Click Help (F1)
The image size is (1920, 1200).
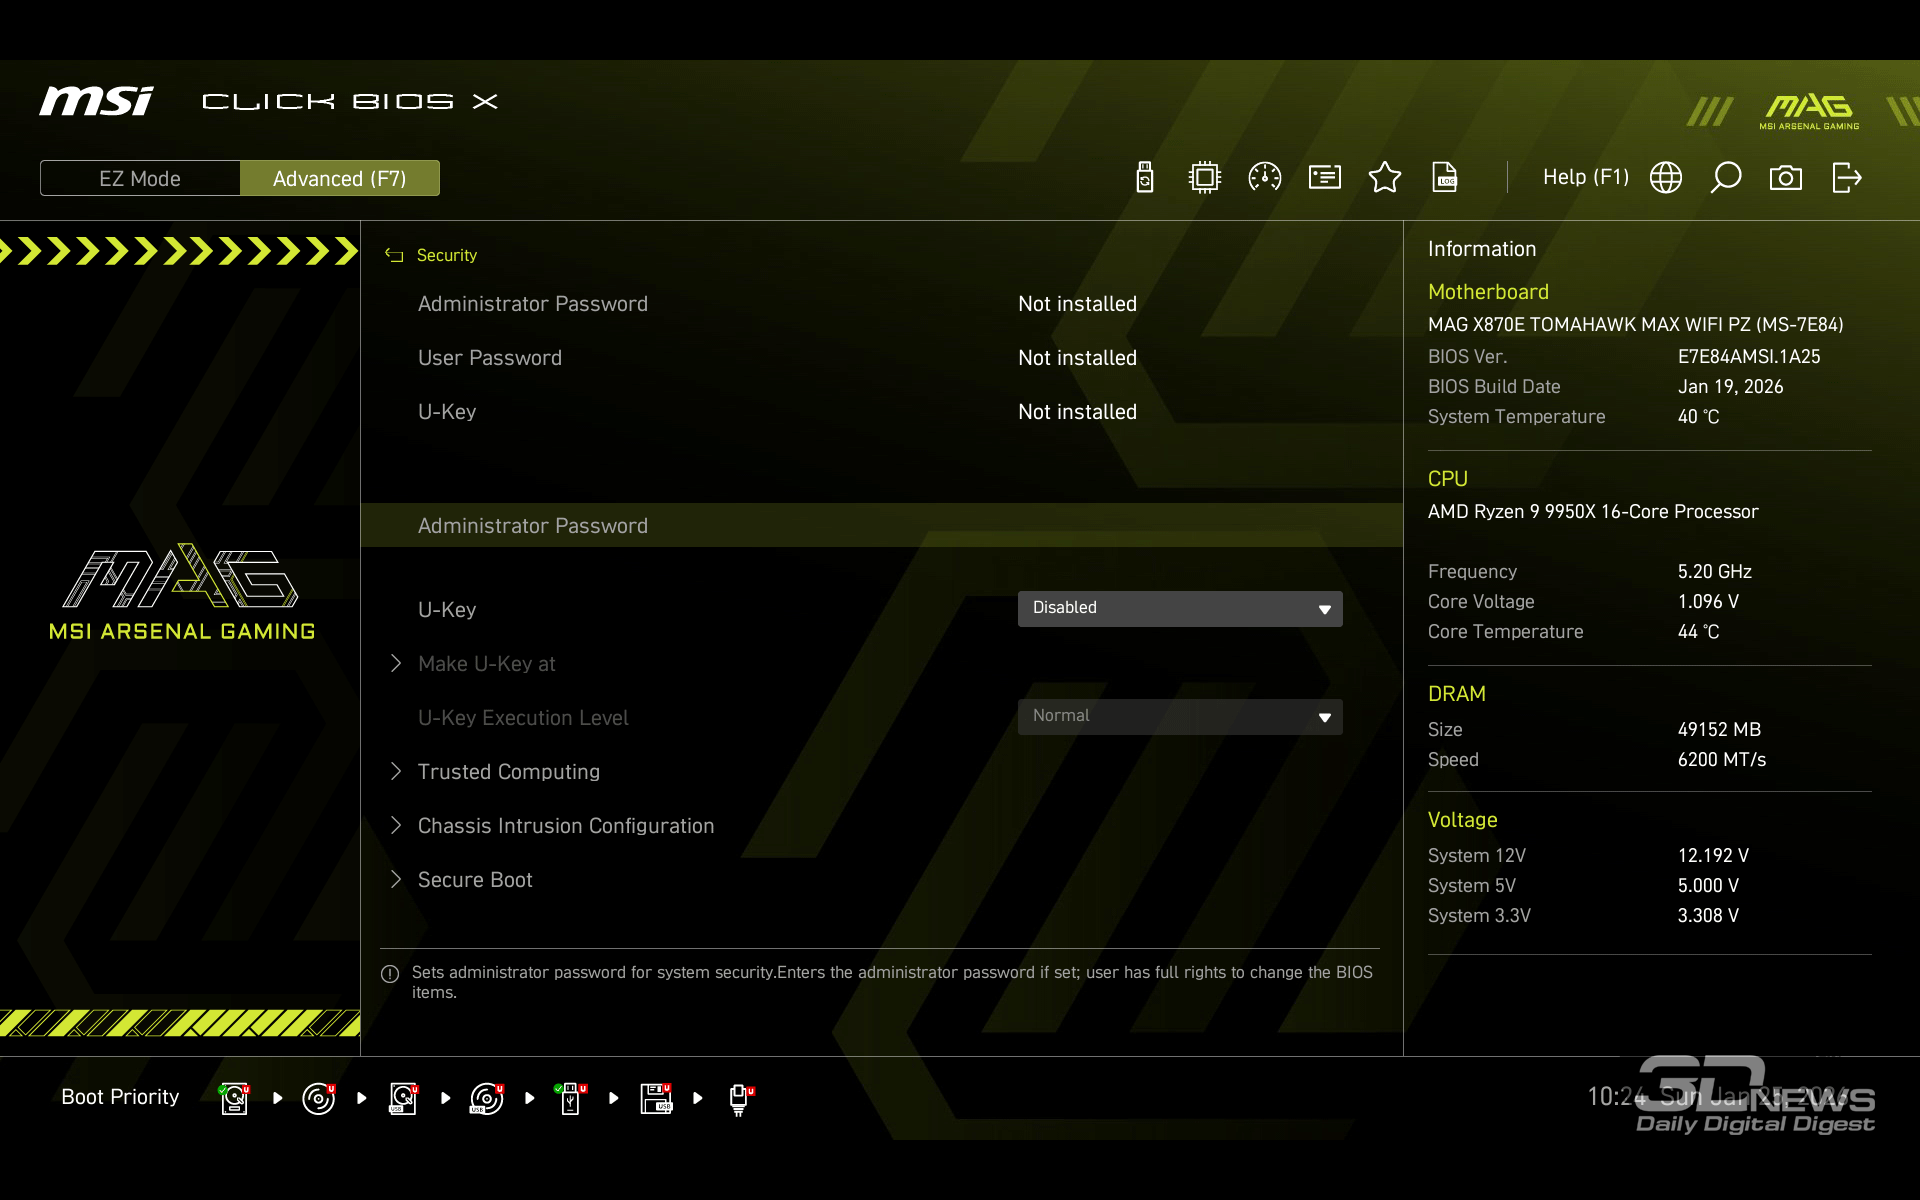click(x=1585, y=177)
